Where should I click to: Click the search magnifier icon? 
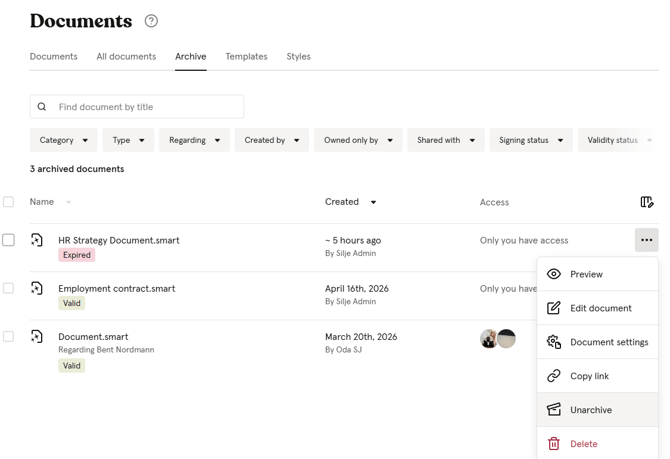point(41,107)
